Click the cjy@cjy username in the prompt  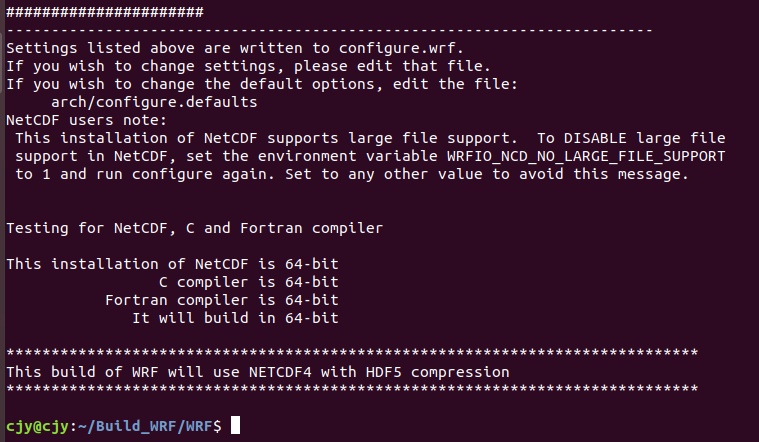point(35,425)
